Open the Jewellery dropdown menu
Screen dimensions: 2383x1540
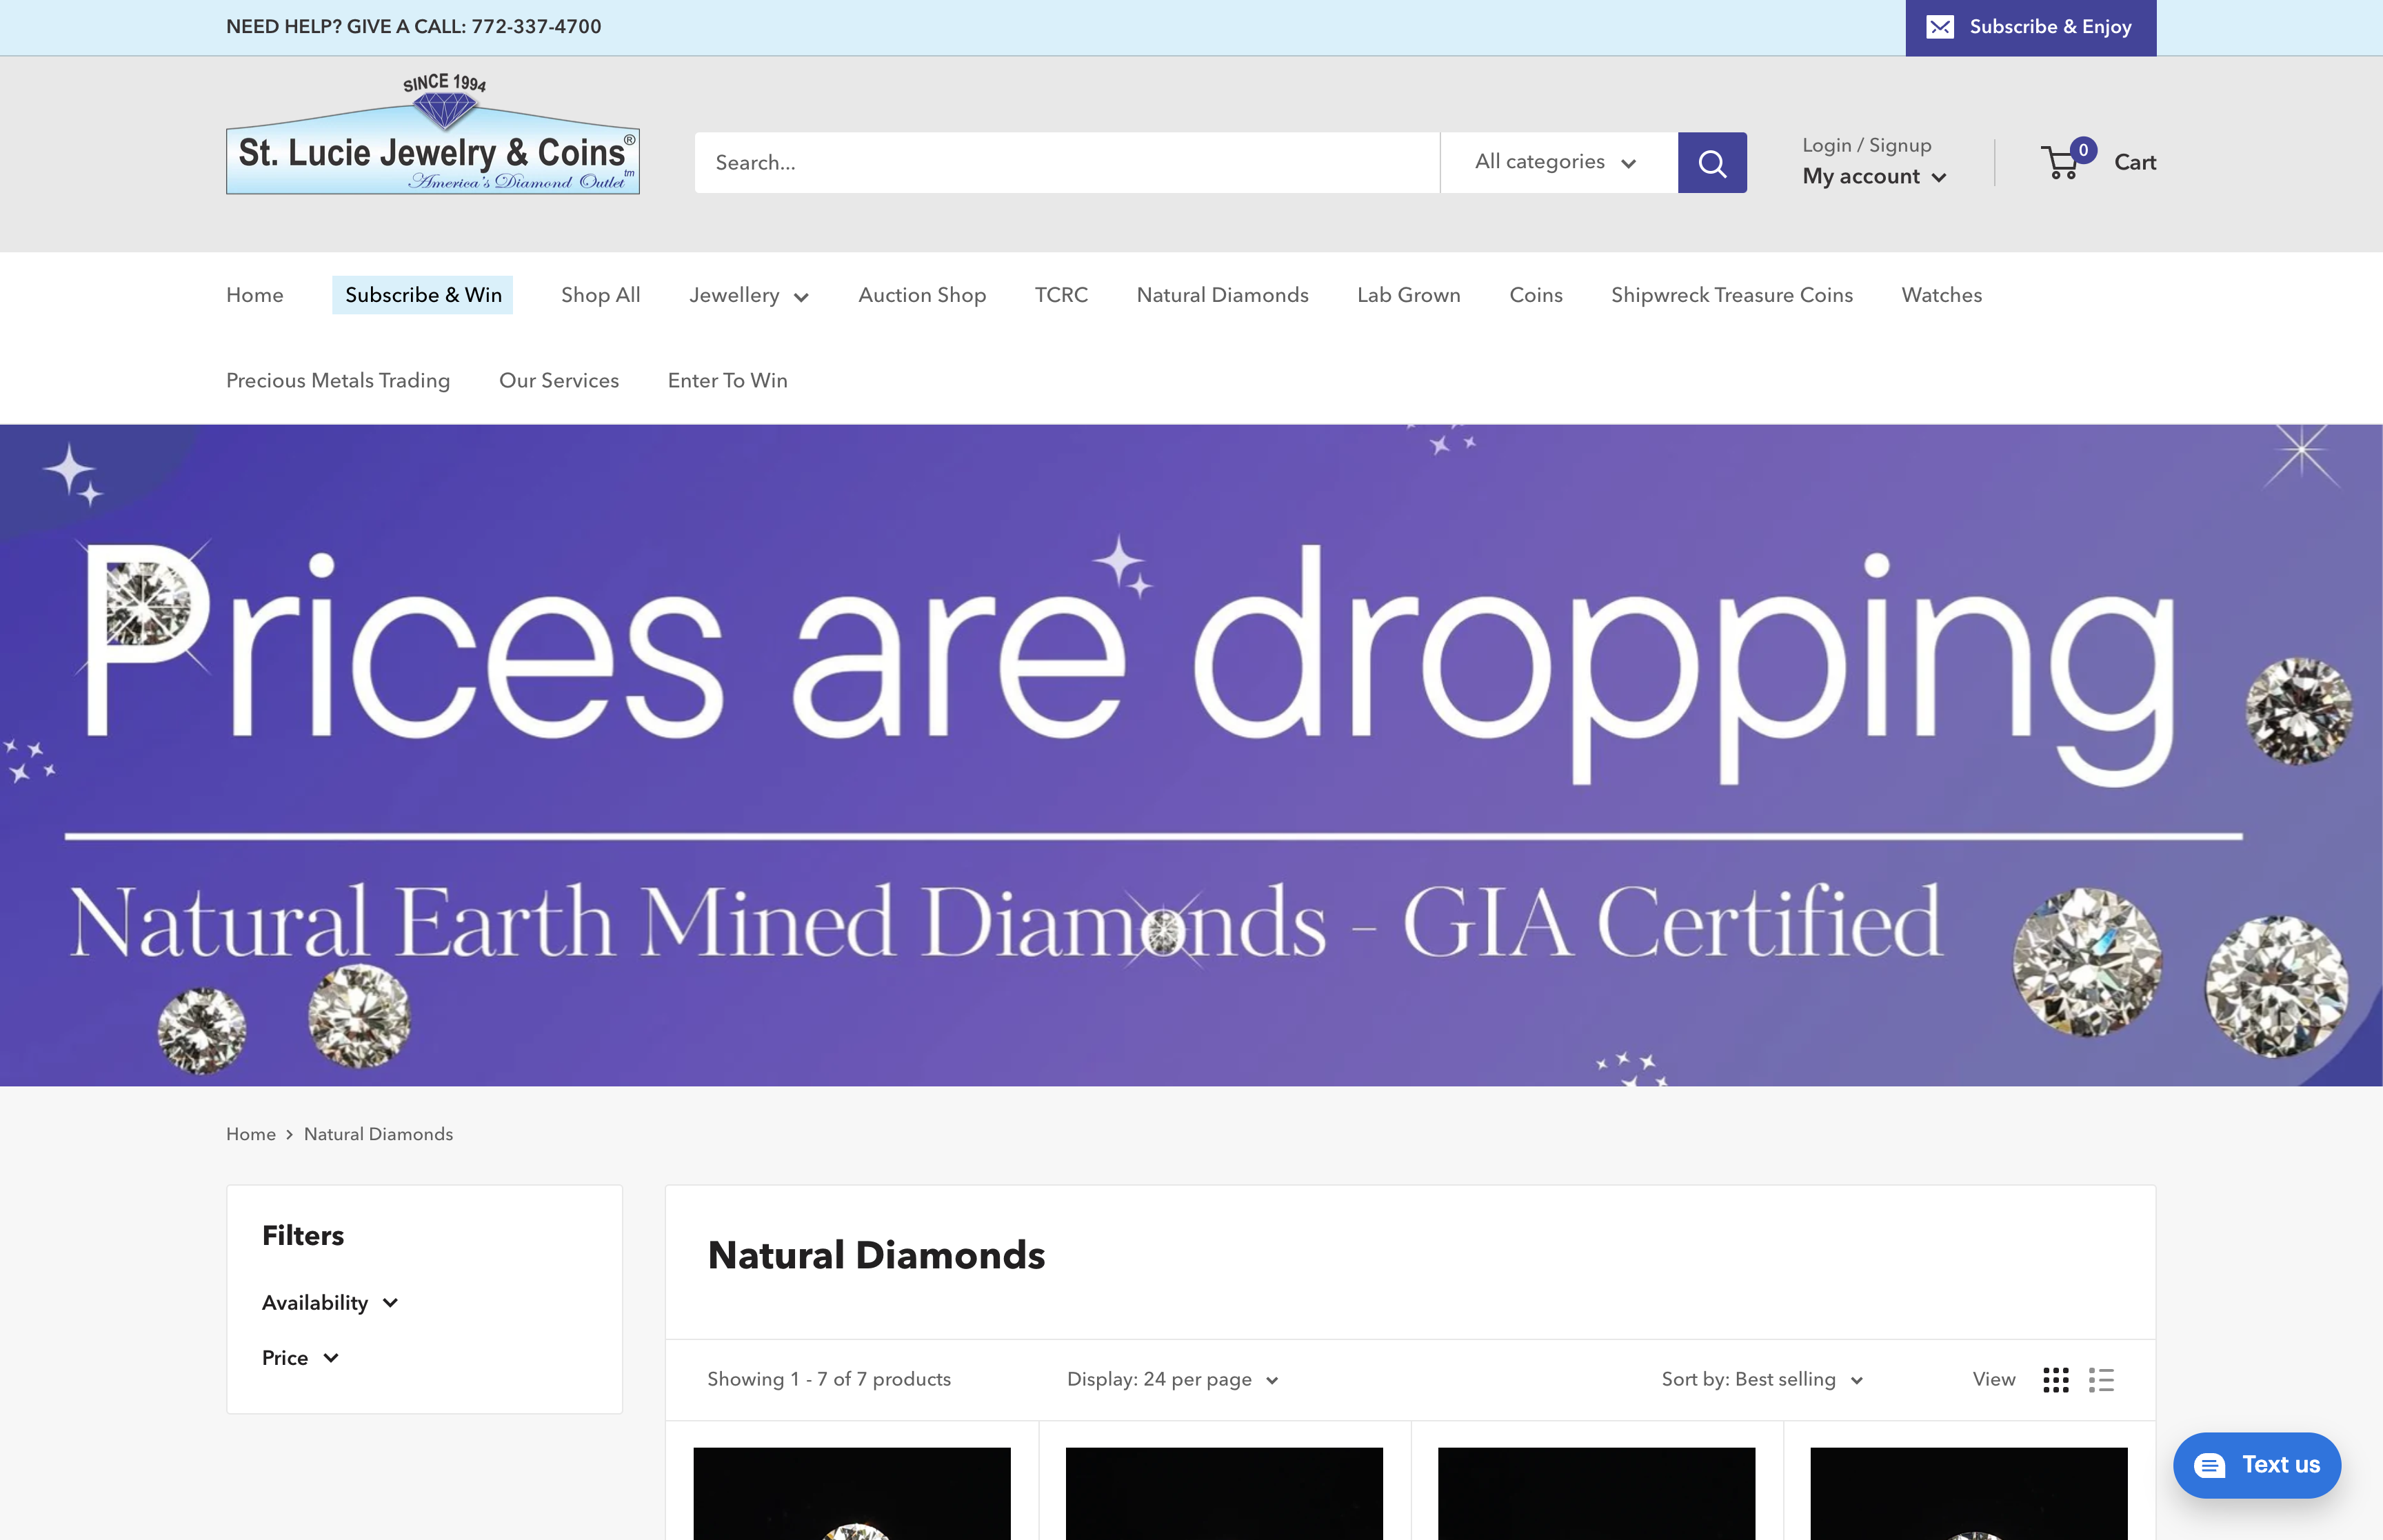point(749,295)
